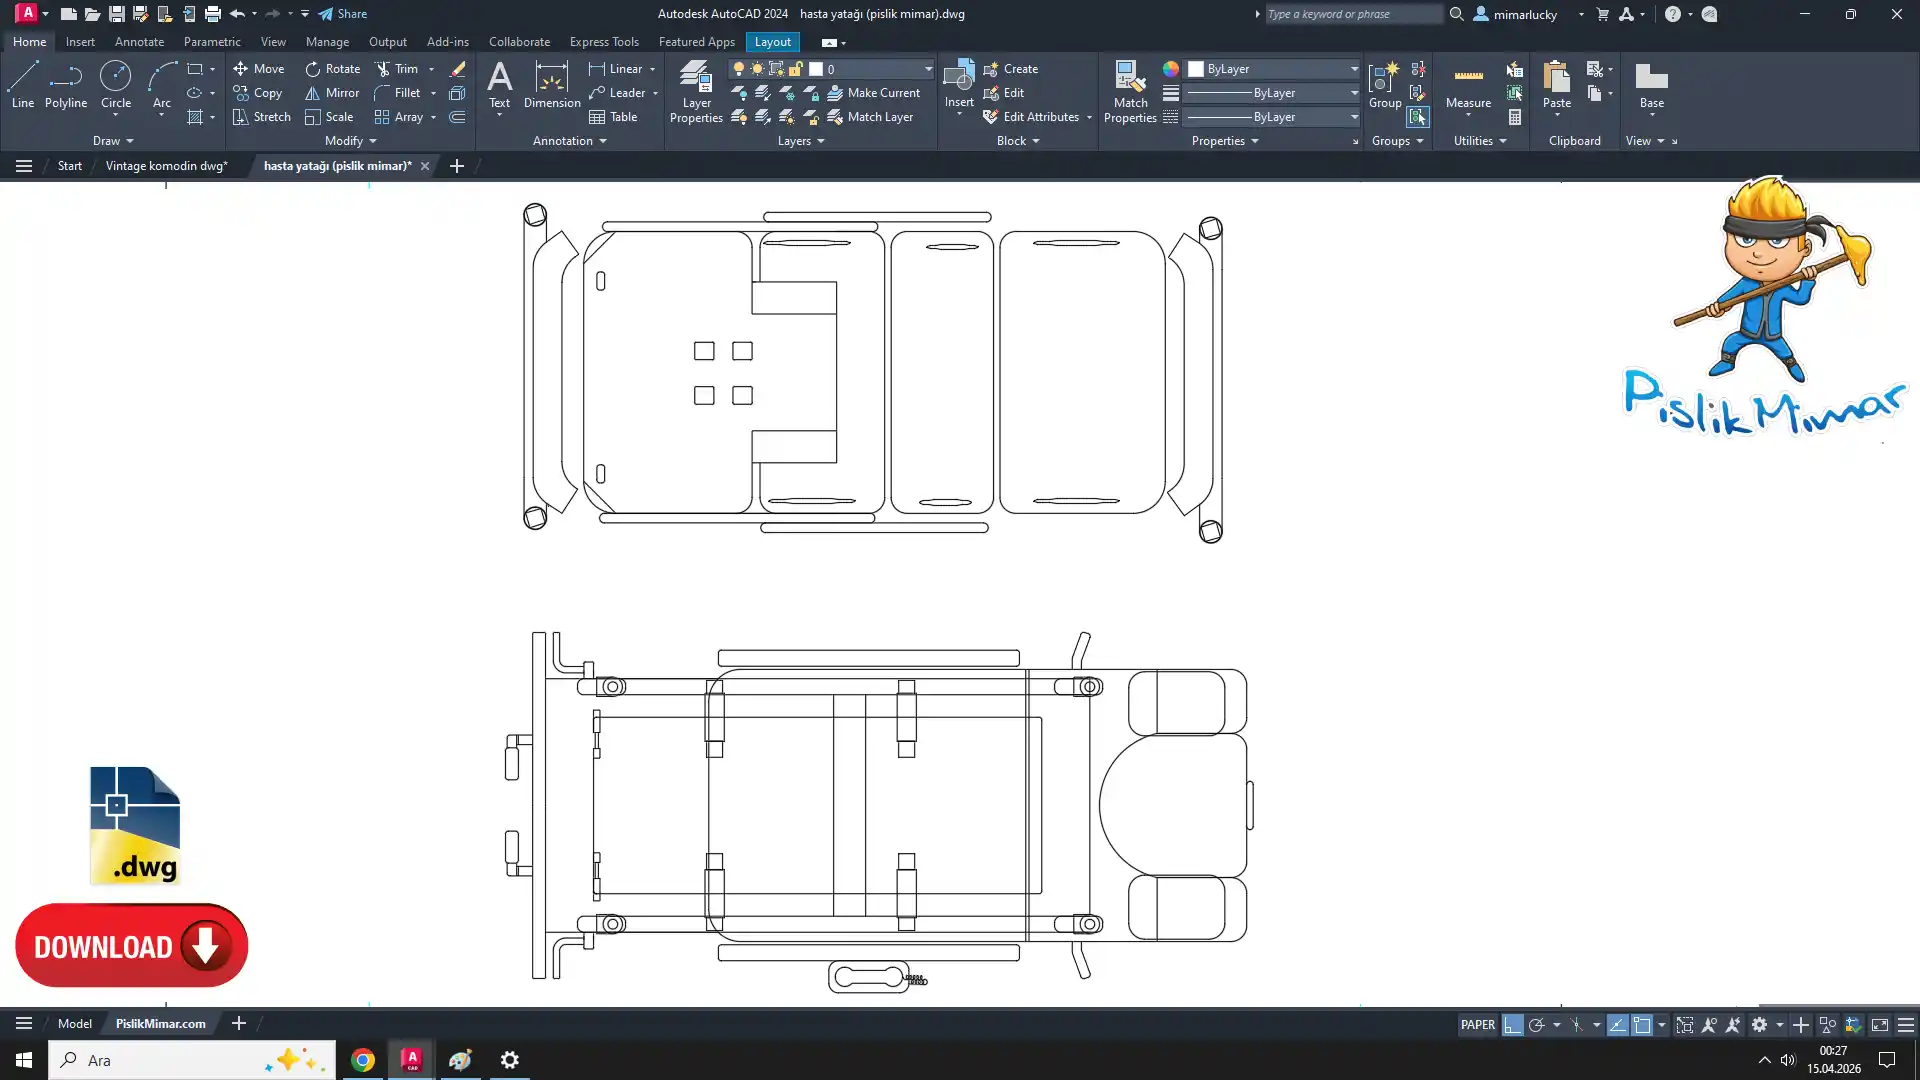
Task: Toggle Ortho mode in status bar
Action: [1512, 1025]
